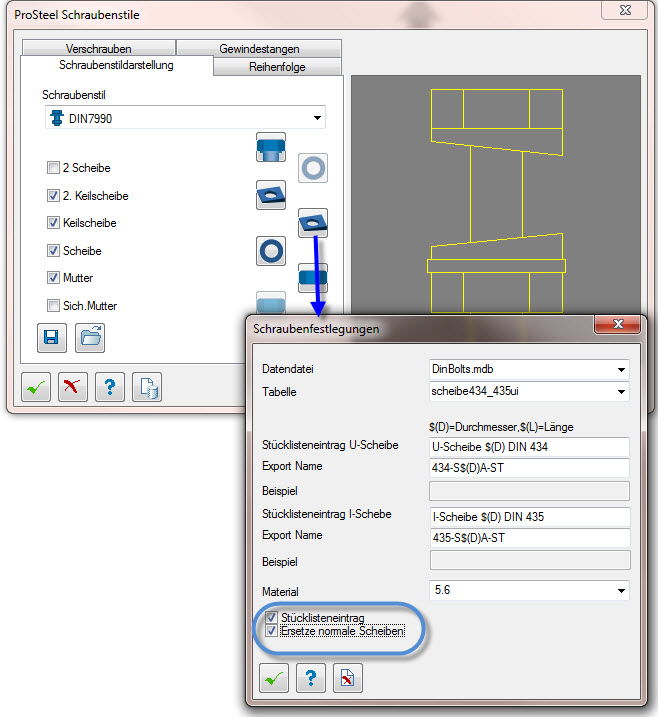Screen dimensions: 658x717
Task: Click the Sich.Mutter lock nut icon
Action: tap(271, 303)
